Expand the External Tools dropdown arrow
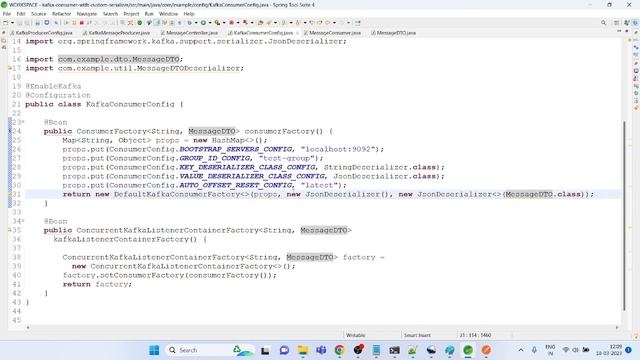This screenshot has height=360, width=640. pos(252,23)
